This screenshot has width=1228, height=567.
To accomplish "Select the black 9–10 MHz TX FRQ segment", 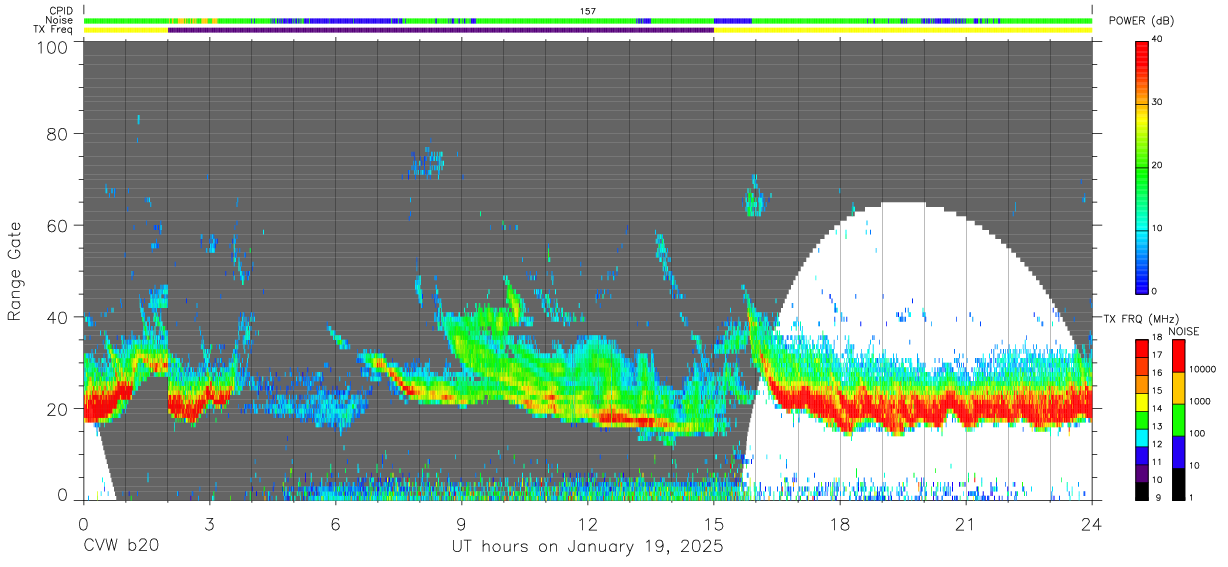I will pyautogui.click(x=1142, y=490).
